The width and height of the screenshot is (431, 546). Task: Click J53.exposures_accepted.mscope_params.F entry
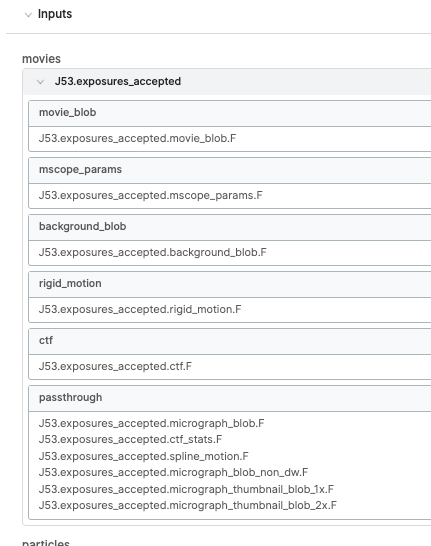(150, 195)
